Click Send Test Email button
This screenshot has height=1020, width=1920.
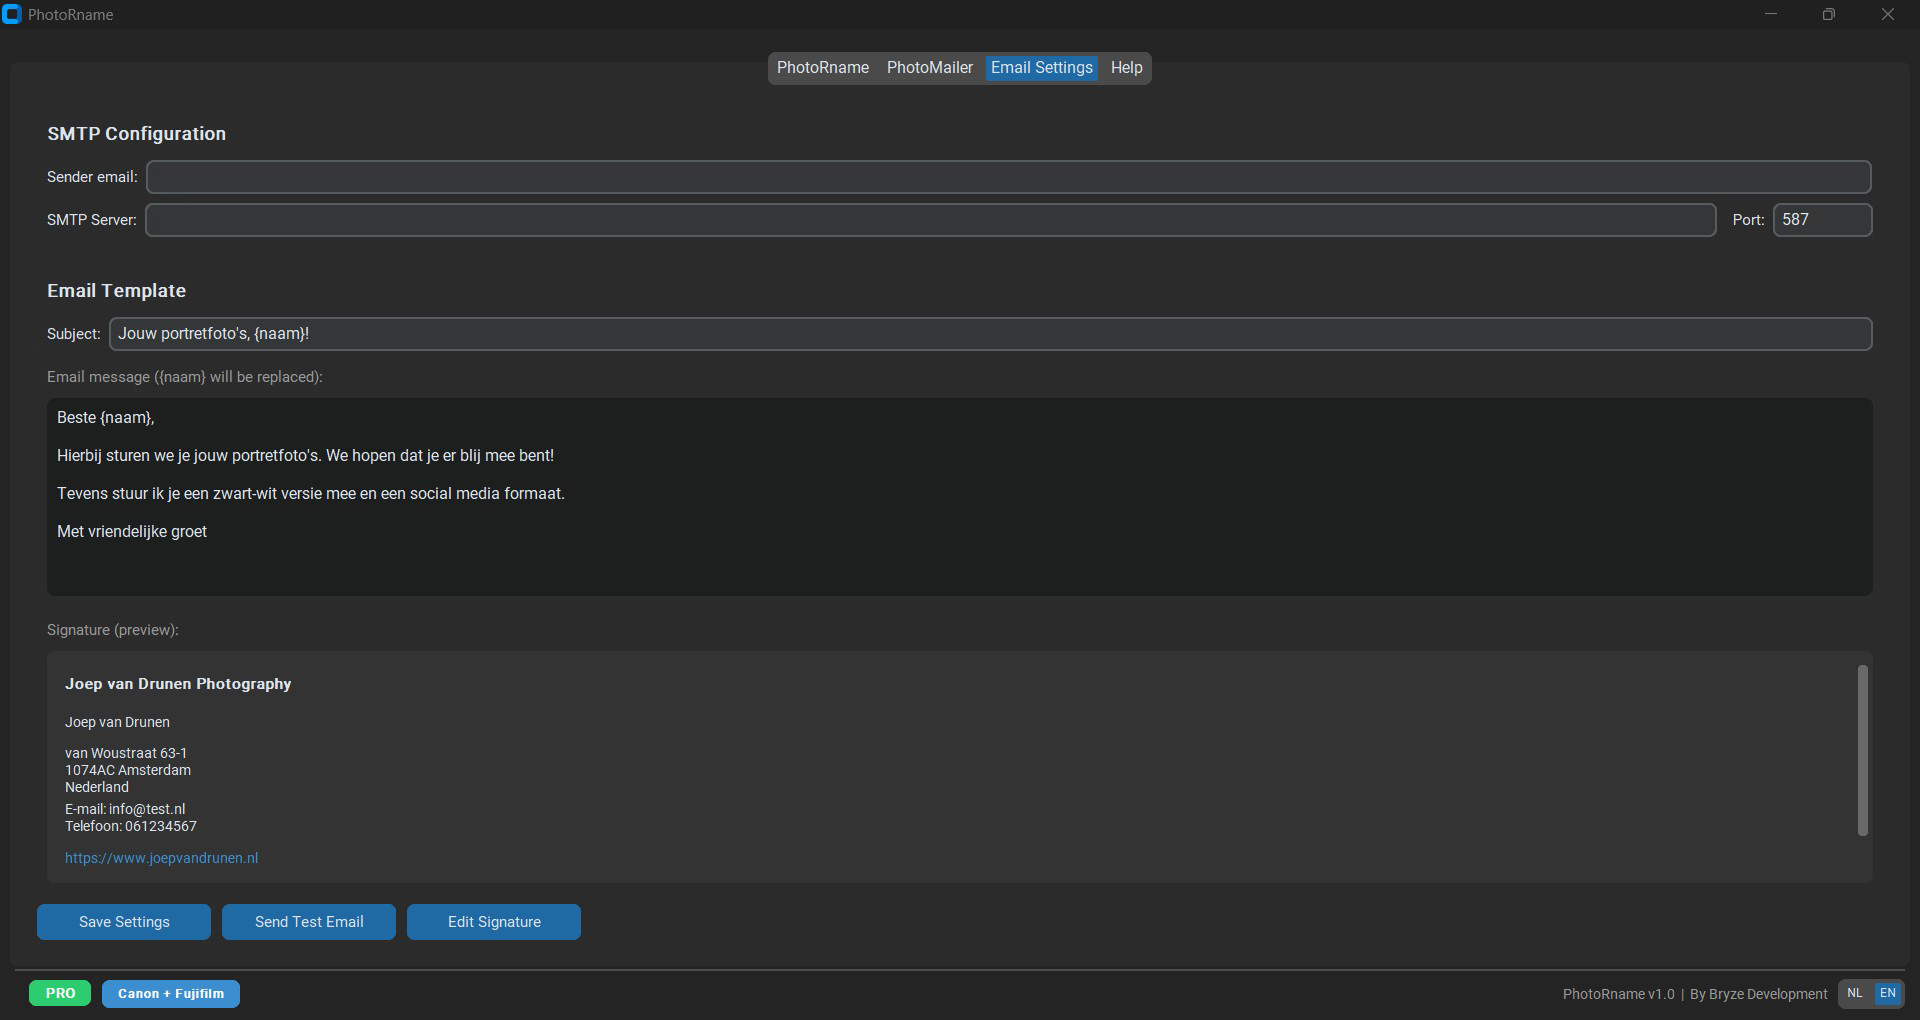[x=309, y=922]
